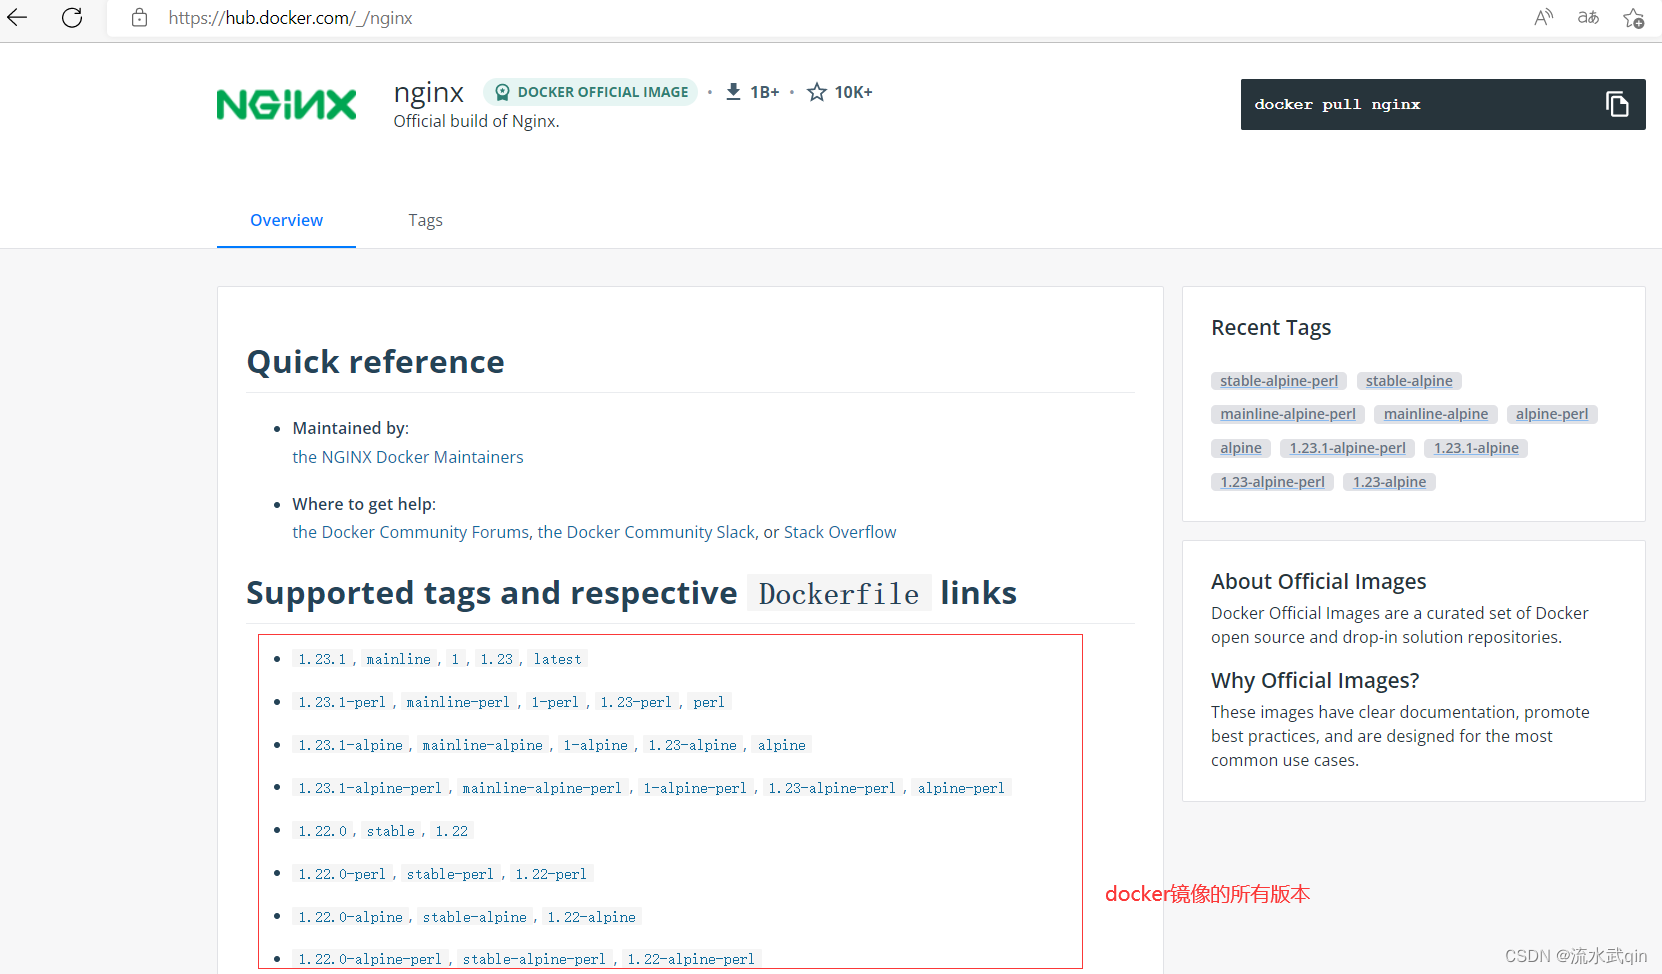1662x974 pixels.
Task: Click the 10K+ stars icon
Action: point(817,92)
